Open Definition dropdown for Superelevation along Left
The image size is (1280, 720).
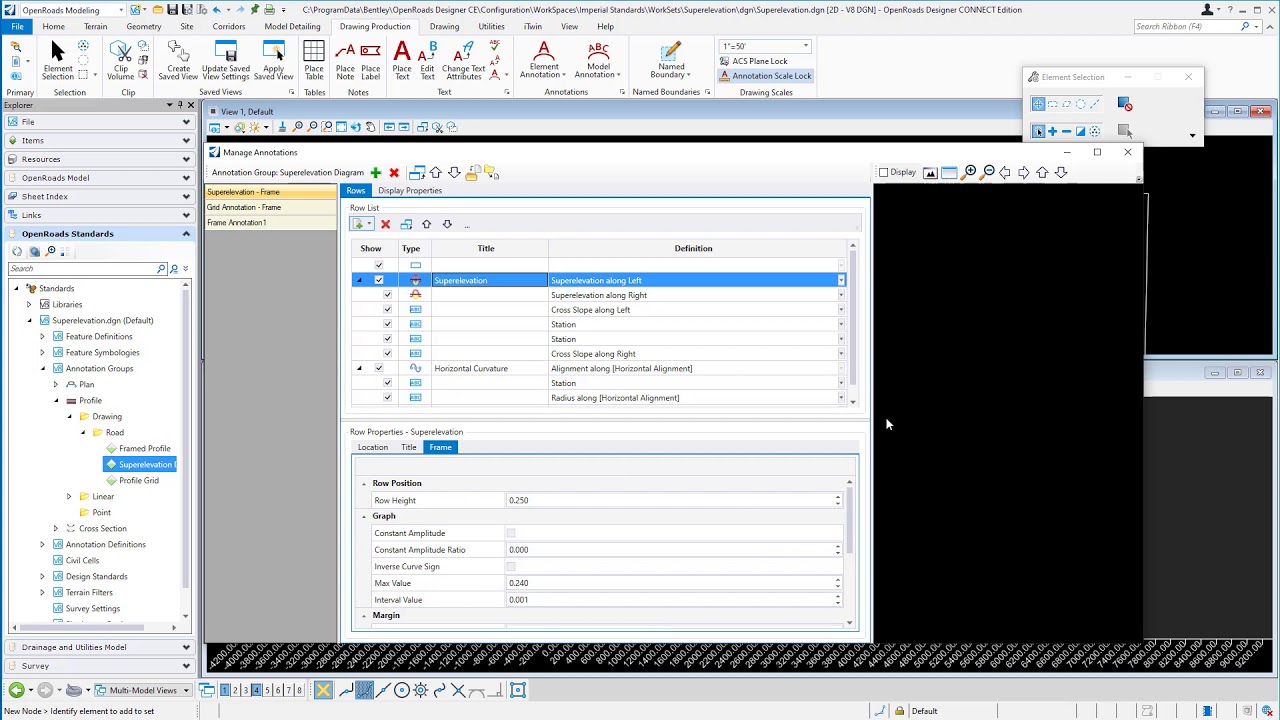pyautogui.click(x=841, y=281)
